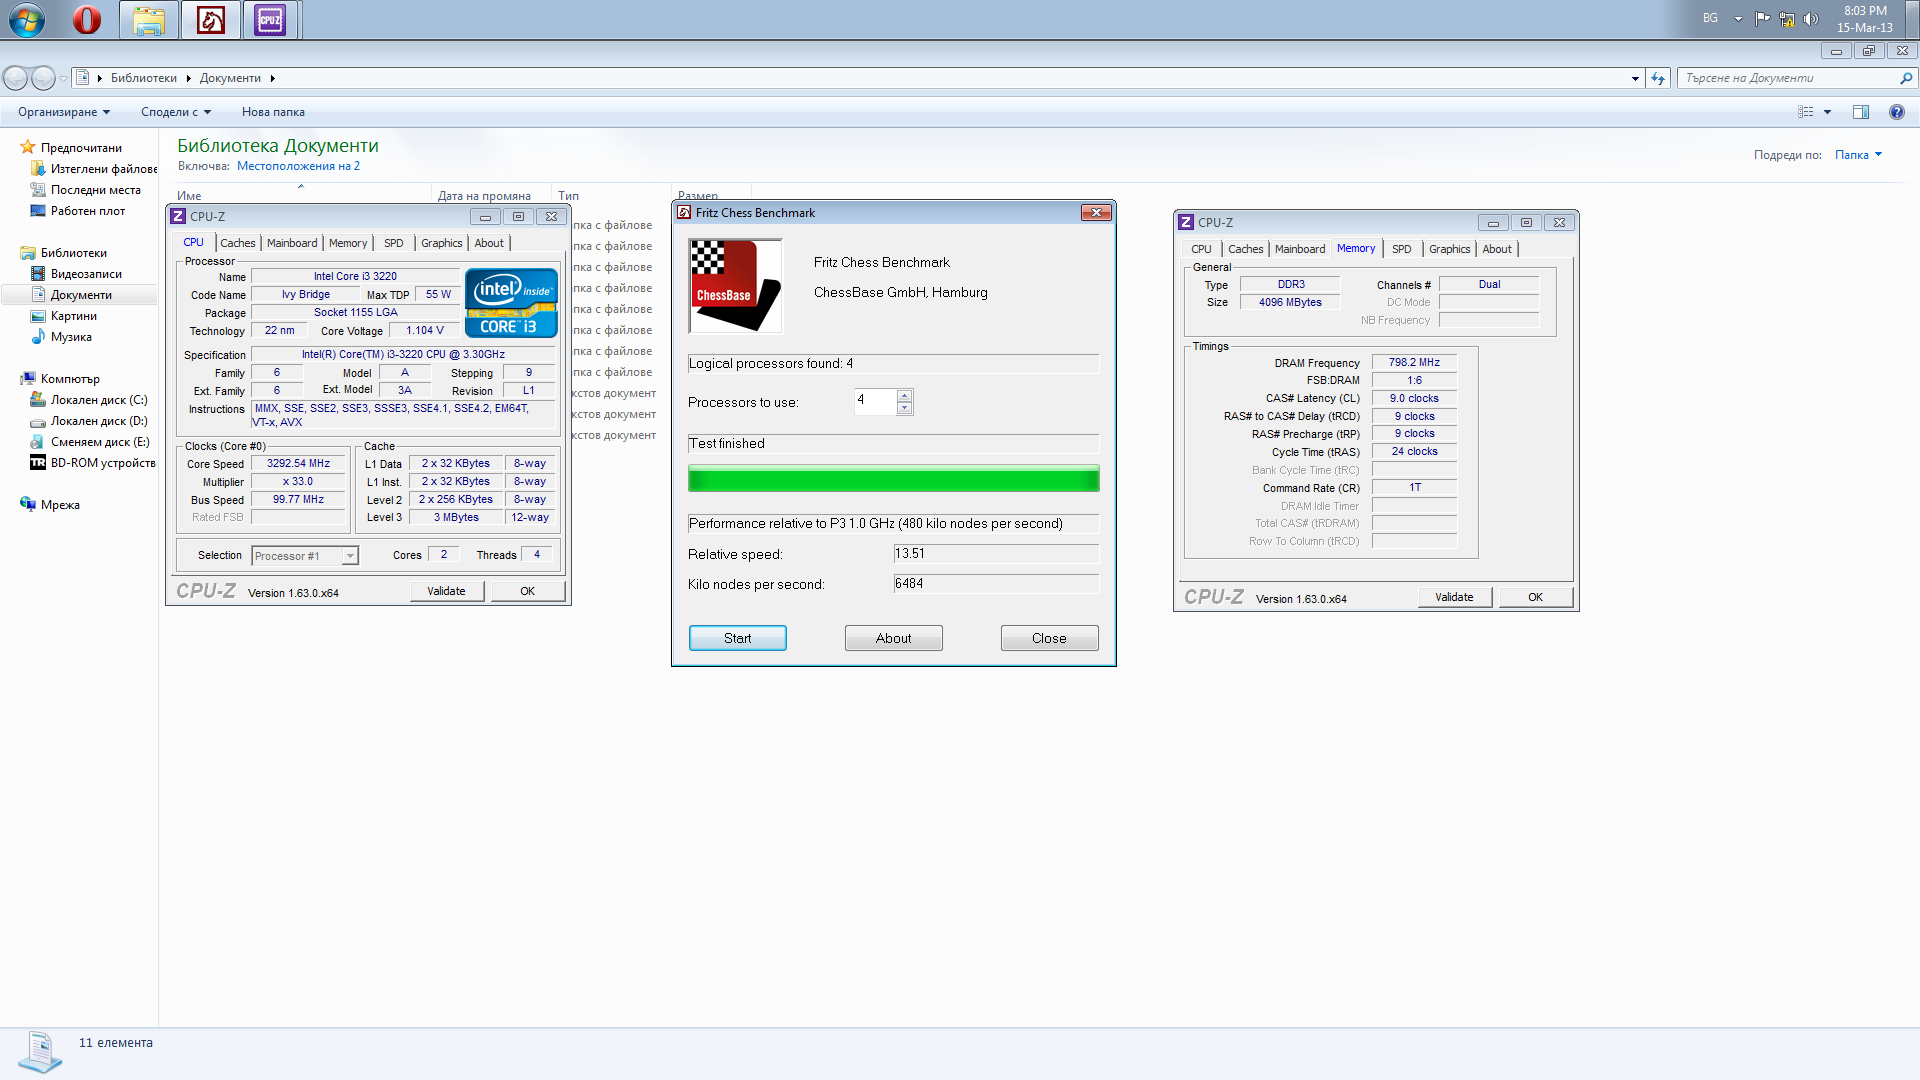This screenshot has width=1920, height=1080.
Task: Open the view options dropdown arrow
Action: tap(1827, 112)
